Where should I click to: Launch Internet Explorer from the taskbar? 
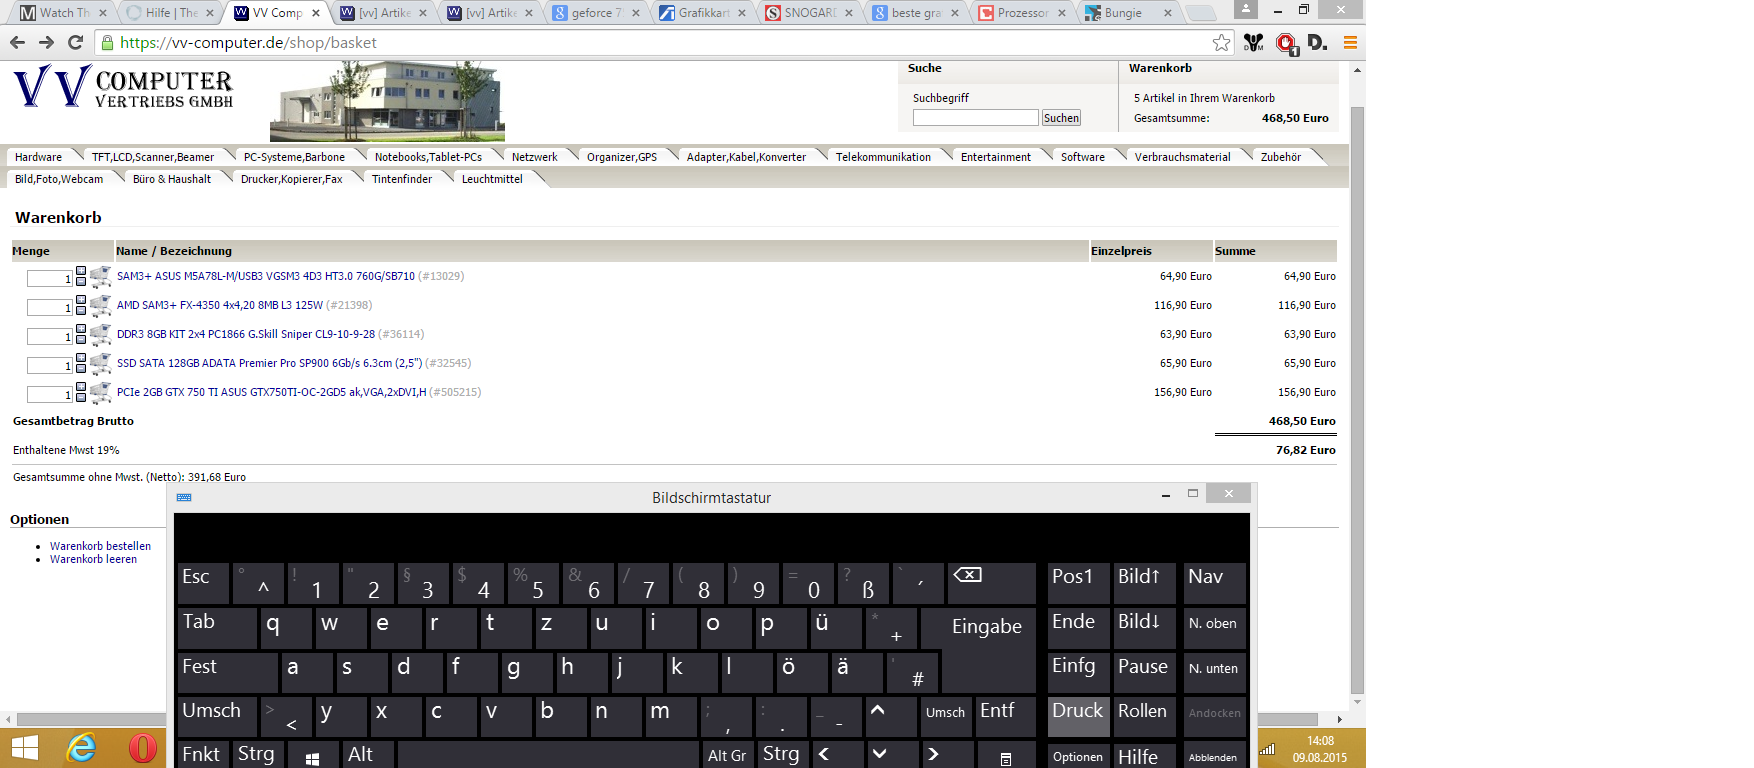tap(81, 748)
